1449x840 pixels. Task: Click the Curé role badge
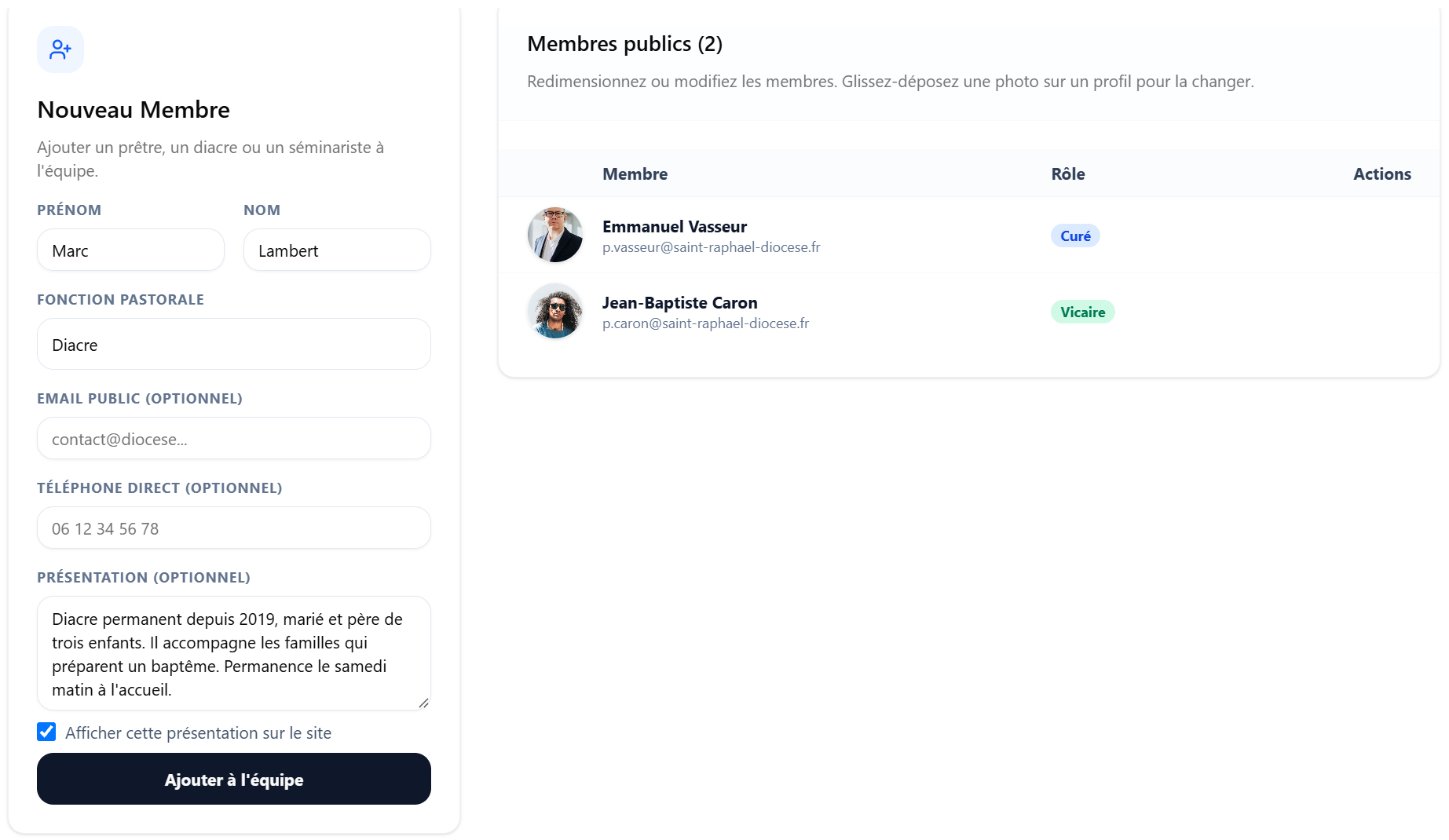point(1075,236)
